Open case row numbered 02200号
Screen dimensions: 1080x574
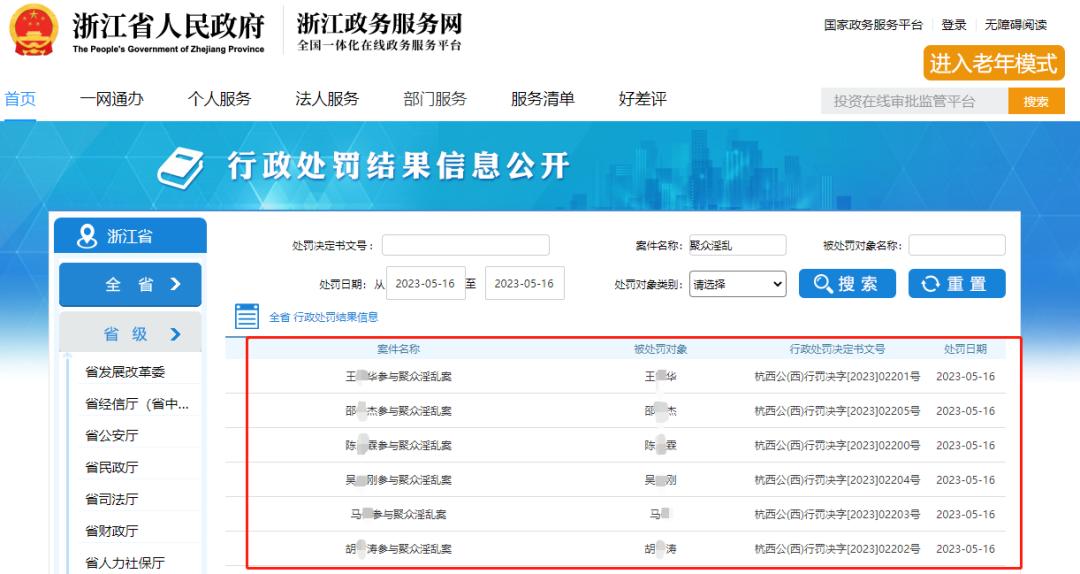[x=615, y=445]
